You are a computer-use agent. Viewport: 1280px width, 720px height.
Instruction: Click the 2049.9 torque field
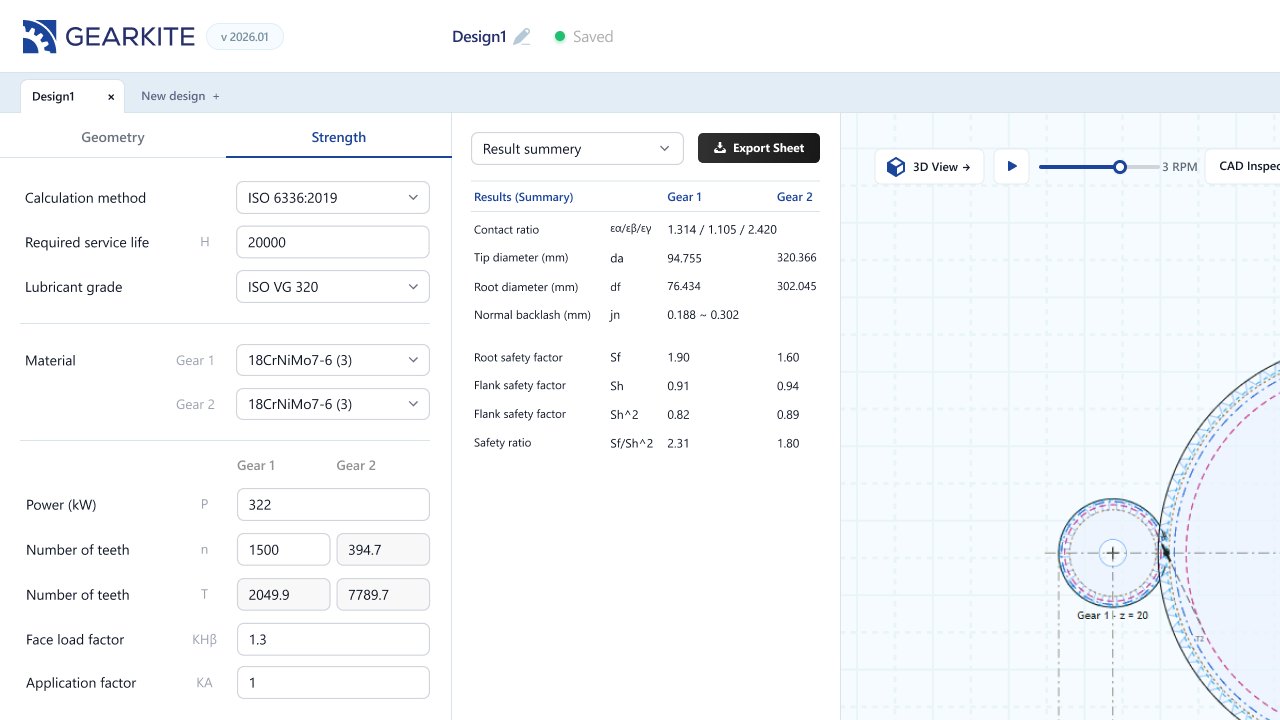point(283,595)
